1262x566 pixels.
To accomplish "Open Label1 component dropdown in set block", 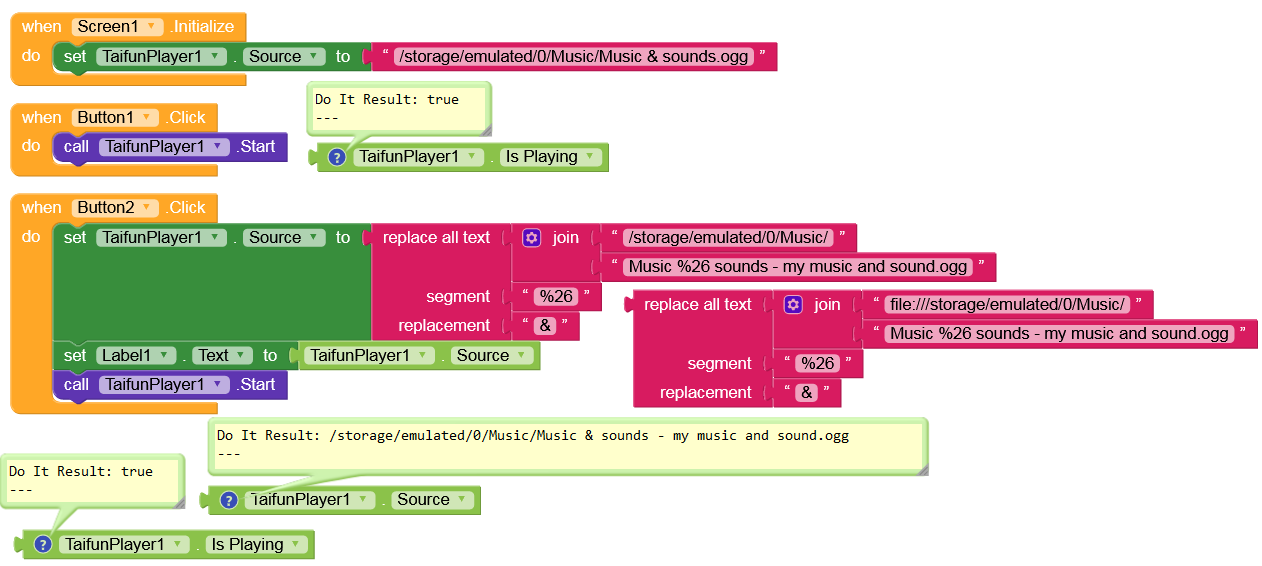I will tap(136, 356).
